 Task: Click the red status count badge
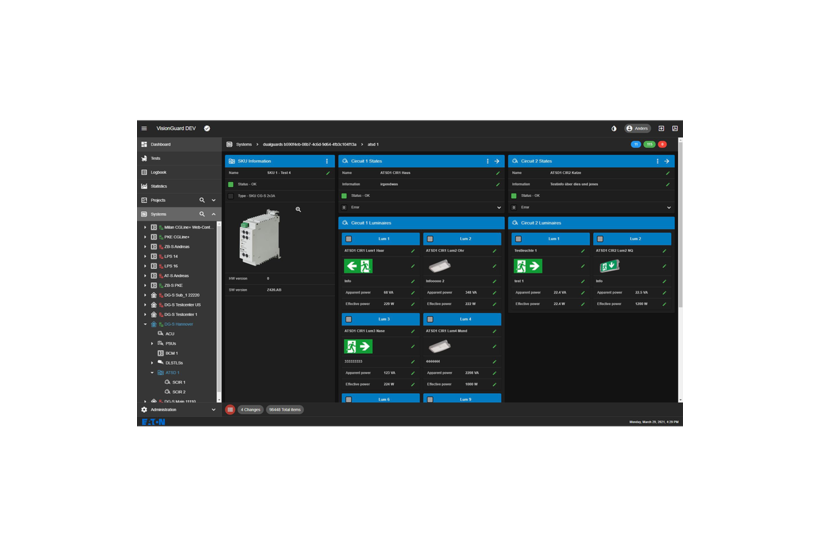[662, 144]
